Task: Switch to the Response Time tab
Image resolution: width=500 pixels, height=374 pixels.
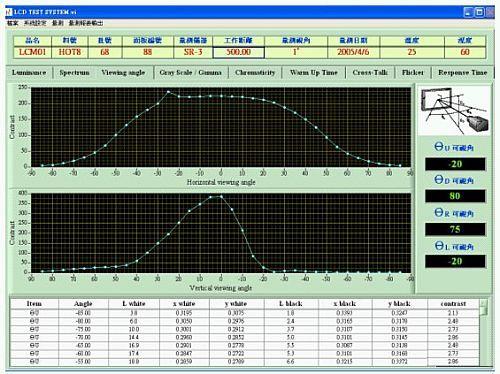Action: coord(463,73)
